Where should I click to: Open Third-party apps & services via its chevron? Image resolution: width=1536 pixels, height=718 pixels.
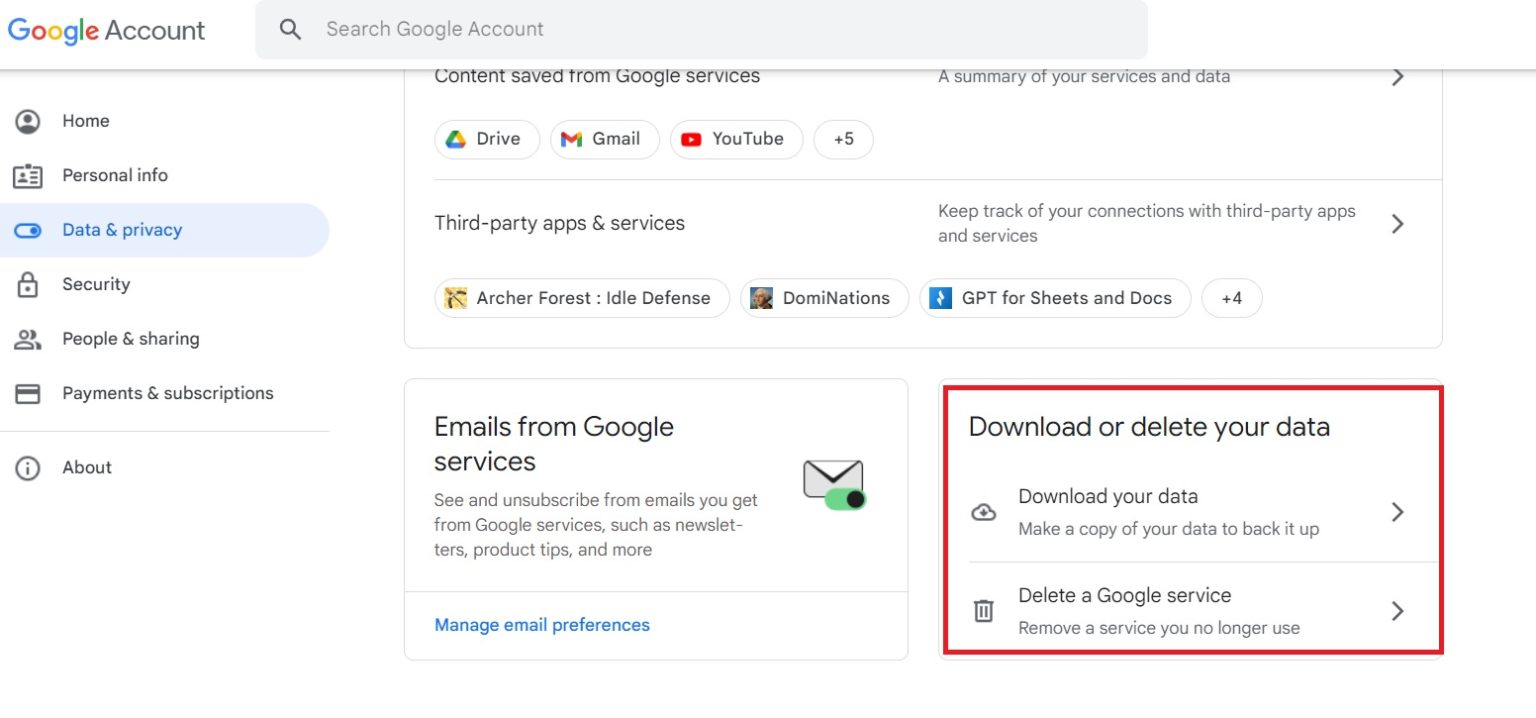coord(1397,223)
